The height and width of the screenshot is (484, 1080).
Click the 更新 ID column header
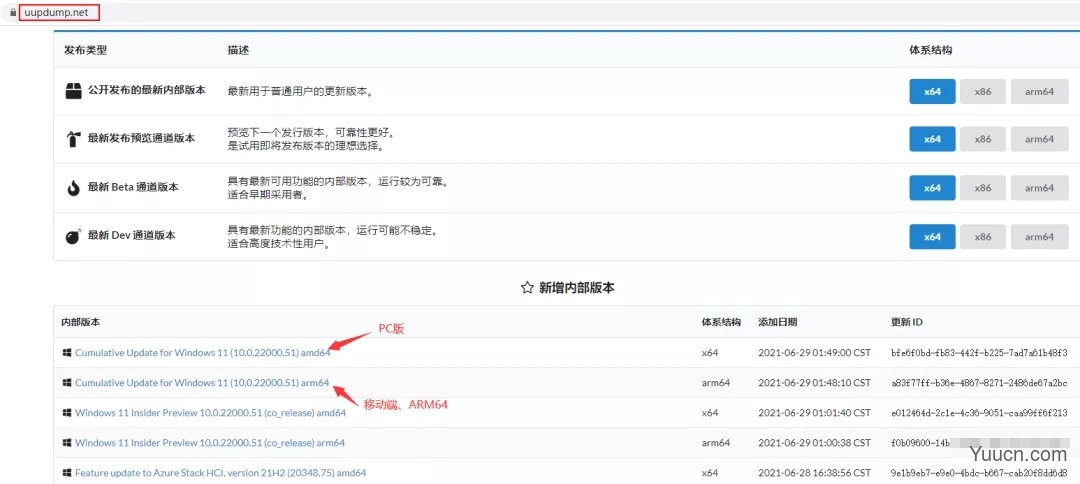point(906,322)
